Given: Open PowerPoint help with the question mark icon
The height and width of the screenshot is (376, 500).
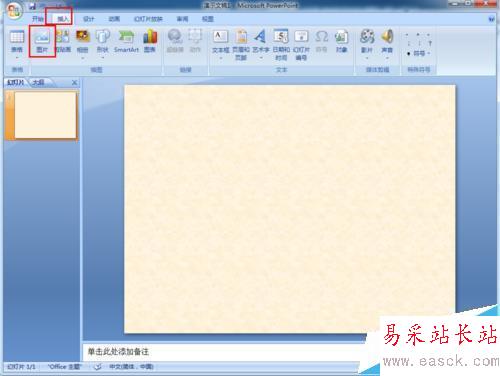Looking at the screenshot, I should click(x=491, y=19).
